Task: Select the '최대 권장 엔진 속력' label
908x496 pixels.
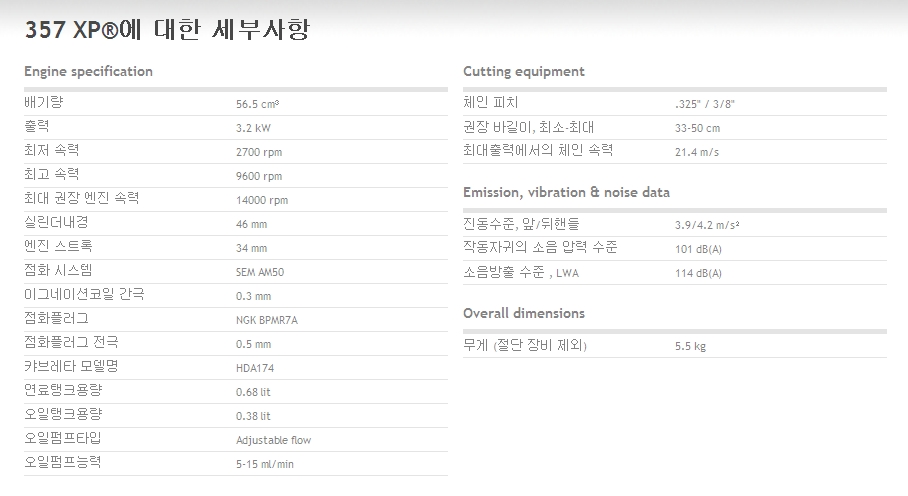Action: coord(82,199)
